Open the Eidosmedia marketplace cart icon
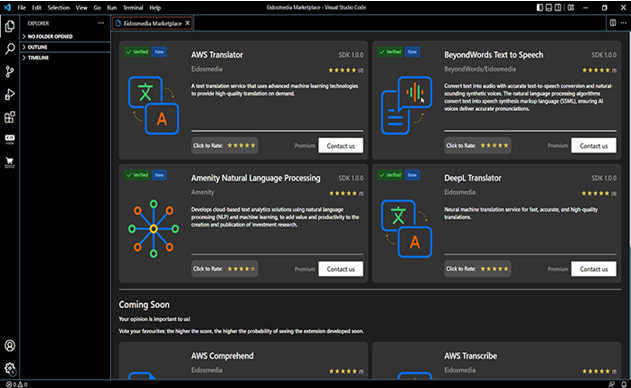This screenshot has width=631, height=388. [10, 162]
